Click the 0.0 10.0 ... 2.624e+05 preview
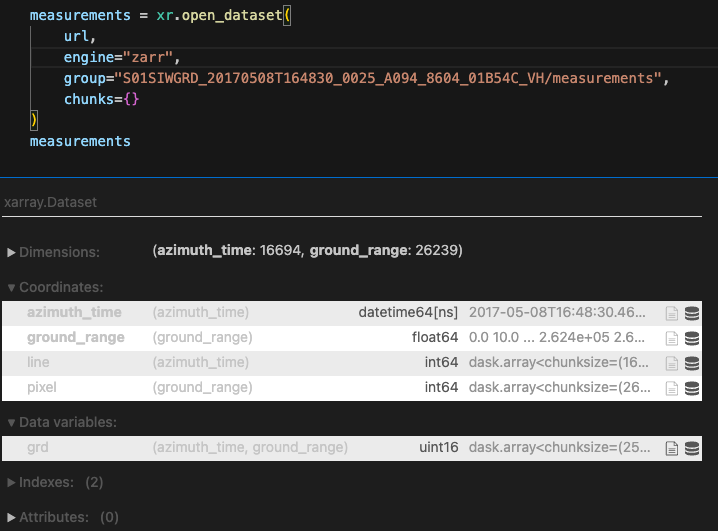This screenshot has height=531, width=718. 556,337
